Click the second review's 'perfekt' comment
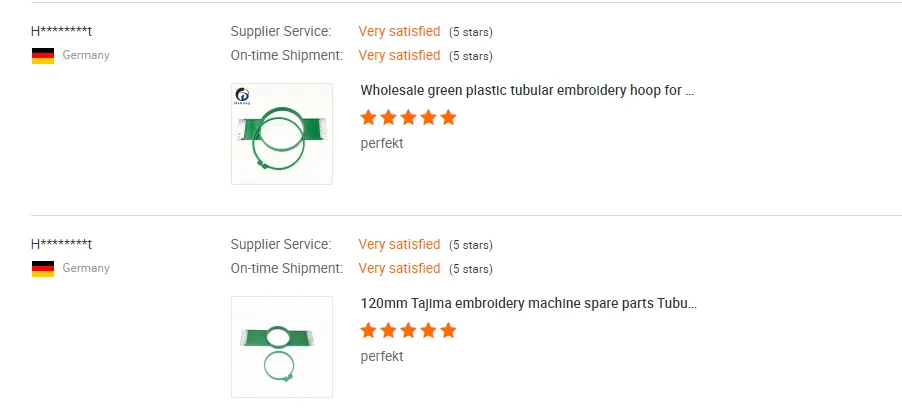902x415 pixels. click(382, 357)
